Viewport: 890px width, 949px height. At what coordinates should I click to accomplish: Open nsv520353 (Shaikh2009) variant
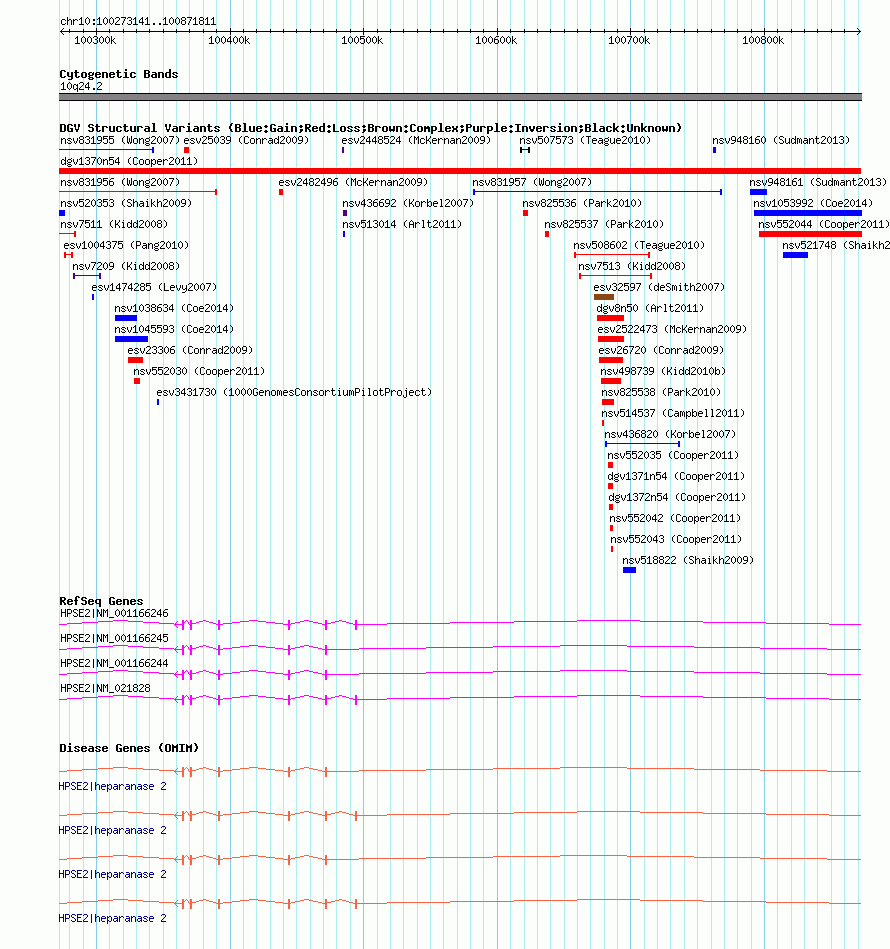[126, 203]
